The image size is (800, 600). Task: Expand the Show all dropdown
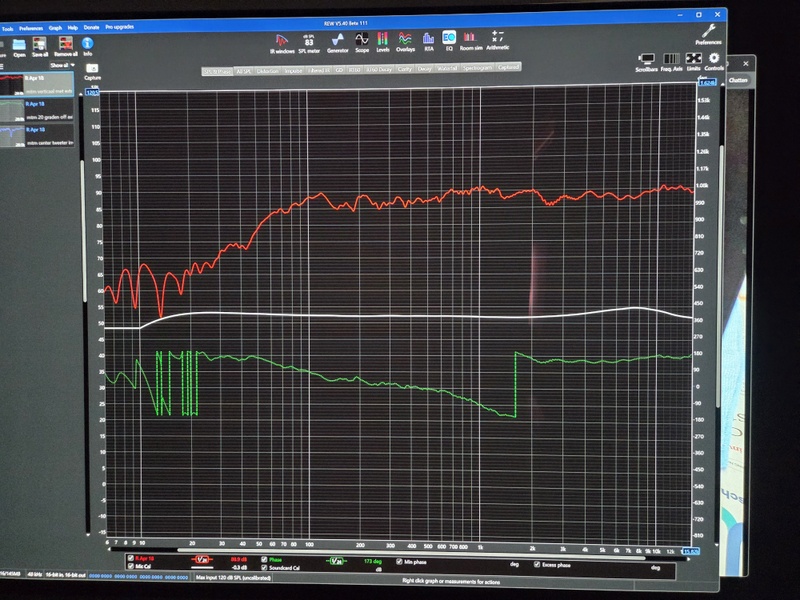[62, 65]
